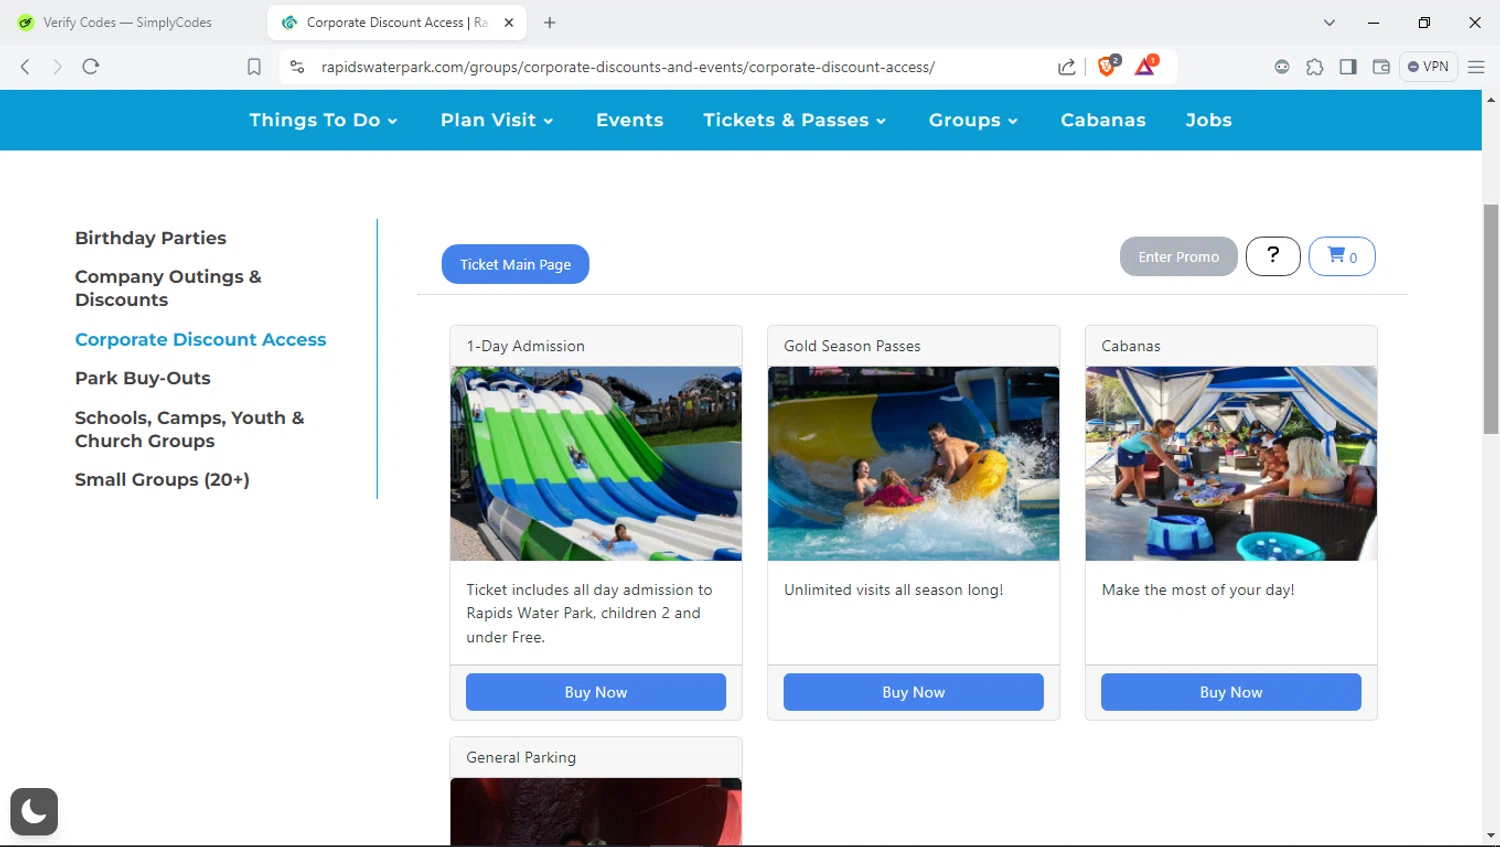Buy Now for Cabanas card
1500x847 pixels.
[x=1231, y=692]
